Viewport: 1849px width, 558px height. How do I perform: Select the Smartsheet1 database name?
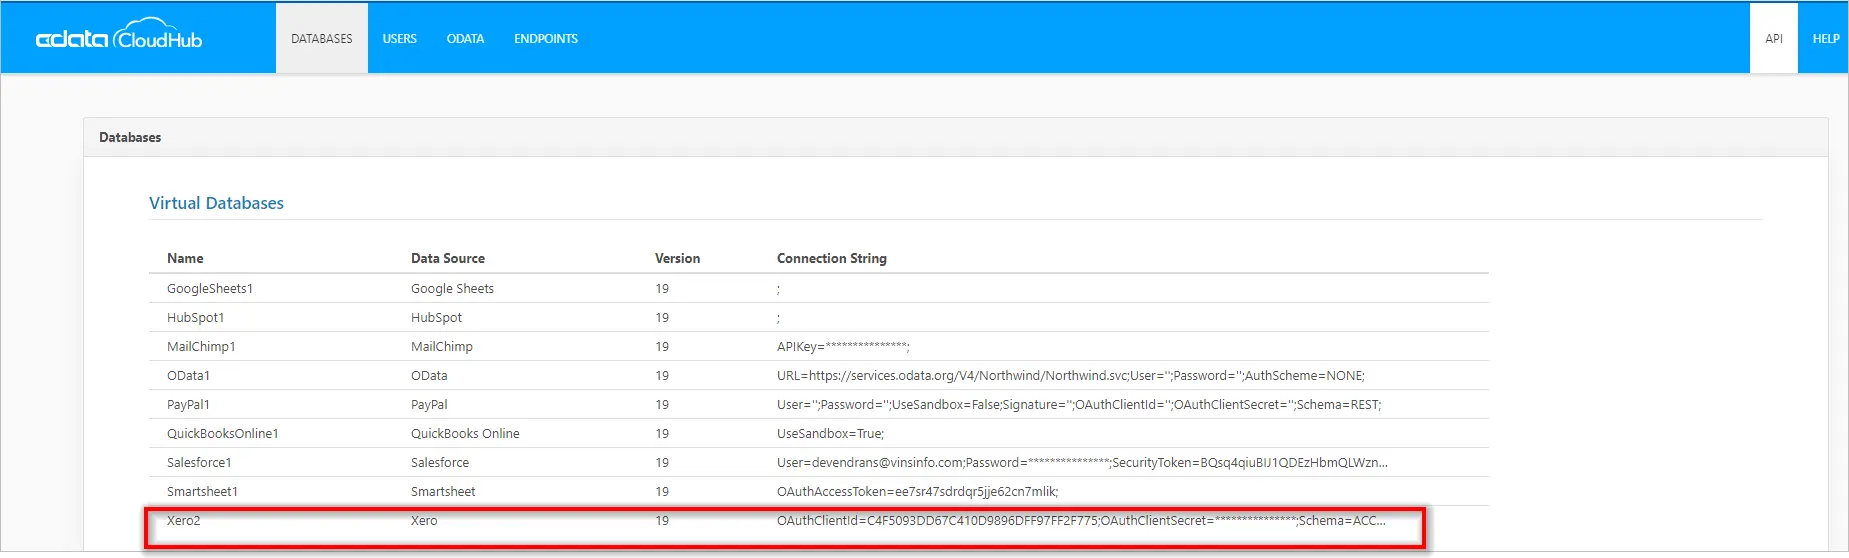[x=202, y=491]
